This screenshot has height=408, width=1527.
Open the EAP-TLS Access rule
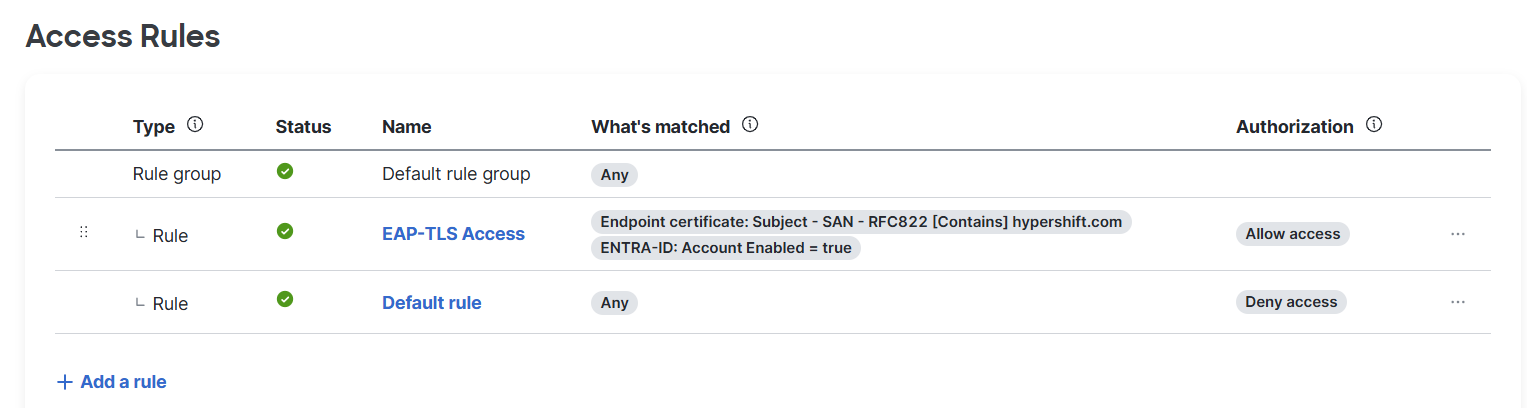pyautogui.click(x=453, y=234)
